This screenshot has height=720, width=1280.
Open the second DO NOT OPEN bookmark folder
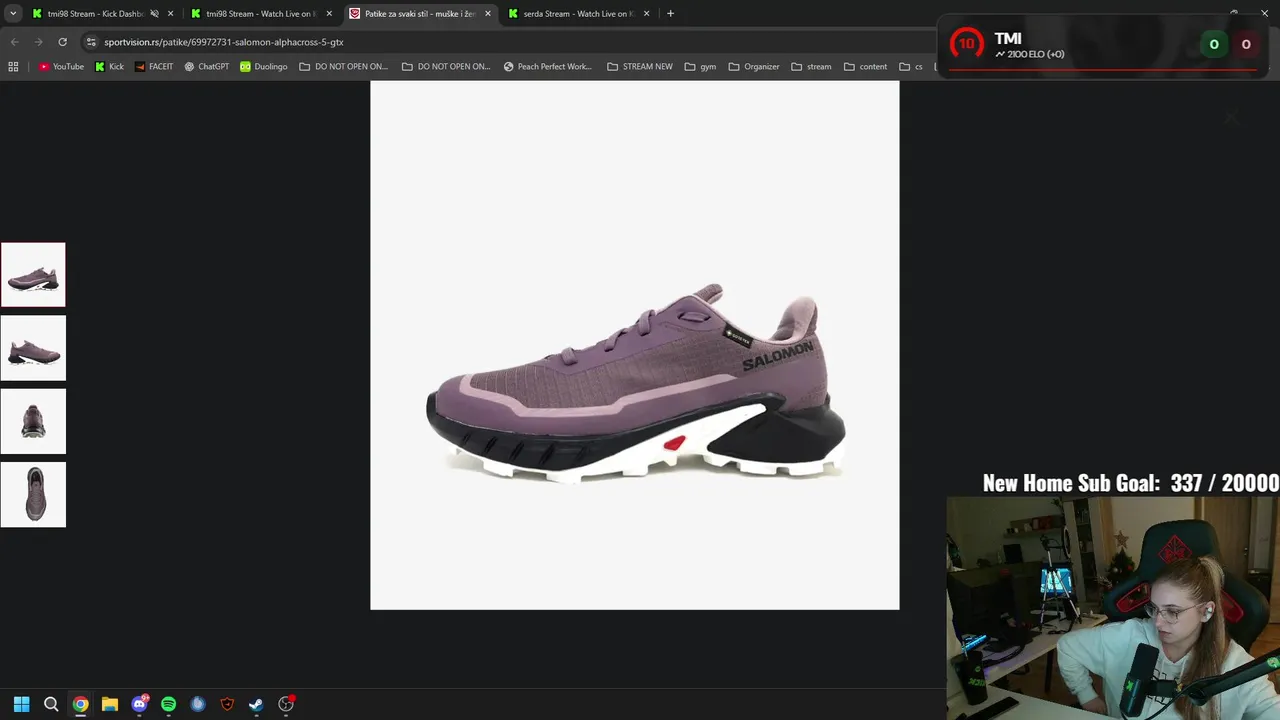(x=446, y=67)
